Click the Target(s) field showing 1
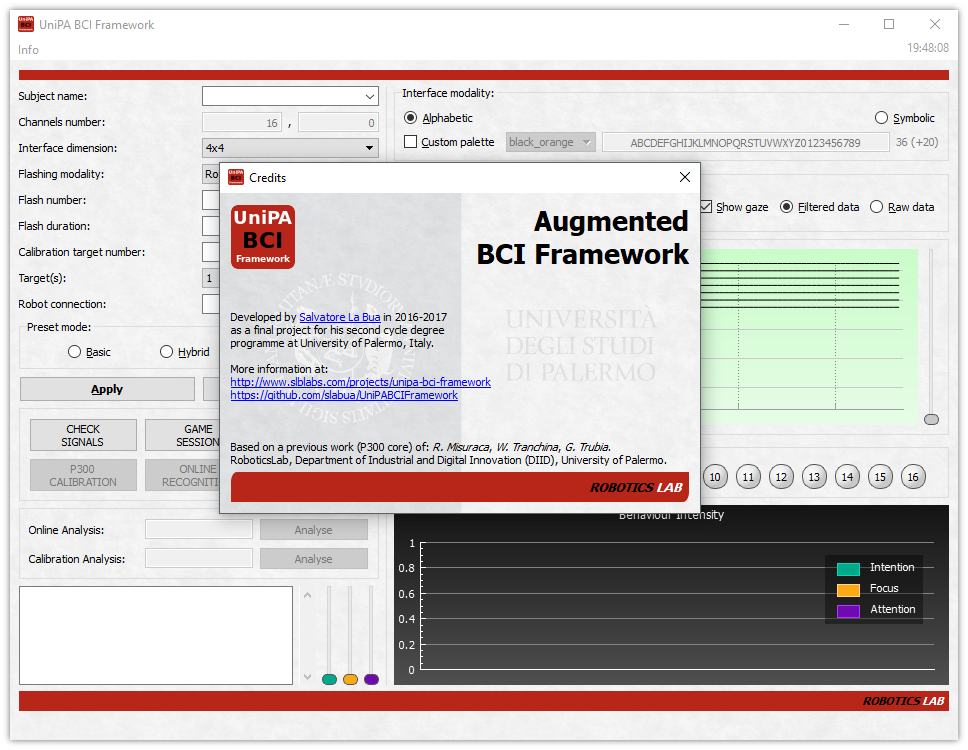 pos(211,278)
